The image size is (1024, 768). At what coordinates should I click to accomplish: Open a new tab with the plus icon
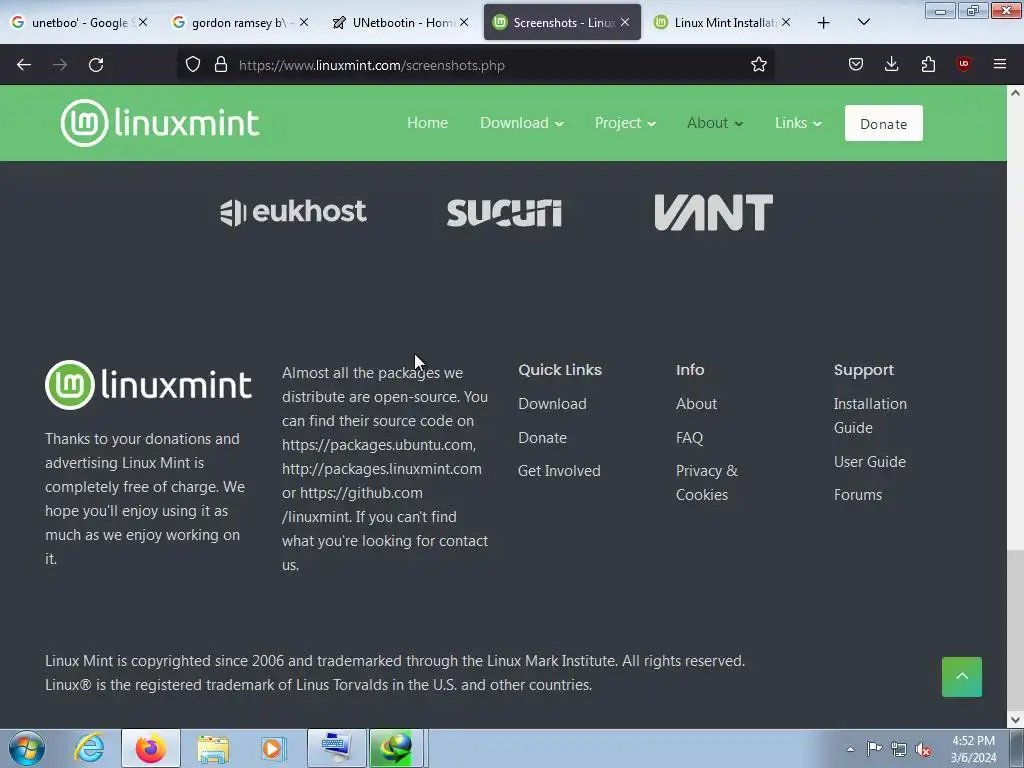point(824,23)
